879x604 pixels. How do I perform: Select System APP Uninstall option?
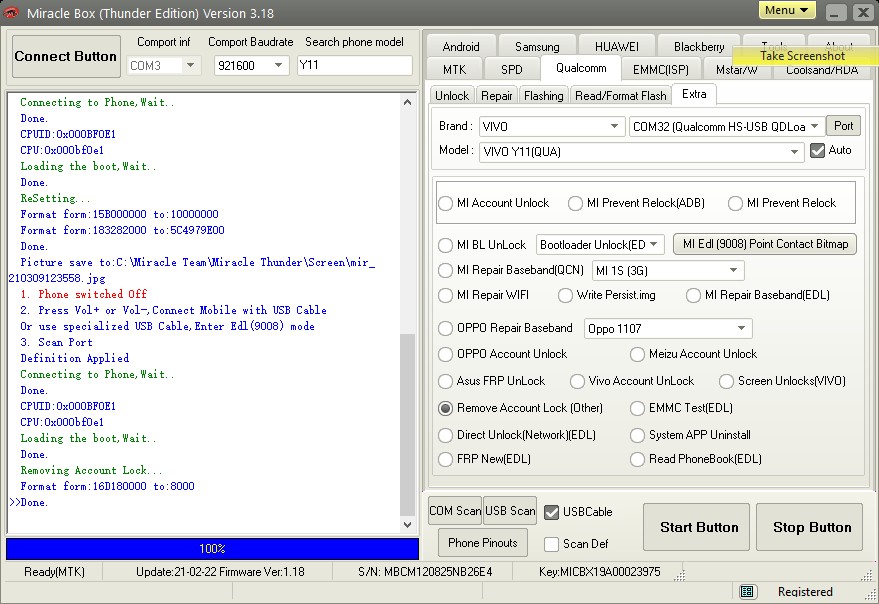coord(637,435)
